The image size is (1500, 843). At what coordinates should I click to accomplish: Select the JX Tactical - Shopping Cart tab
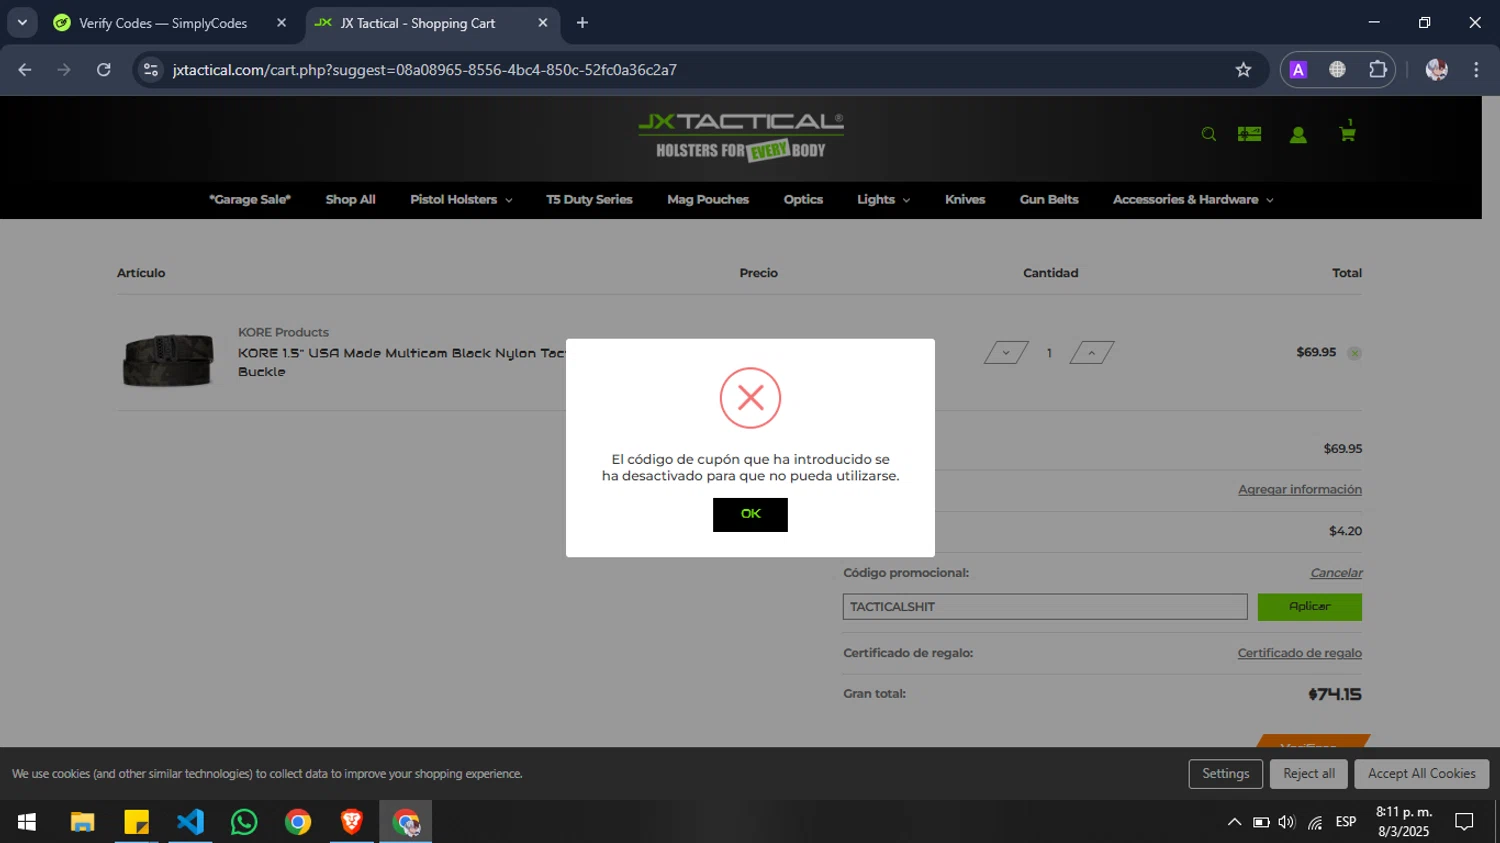pyautogui.click(x=418, y=23)
